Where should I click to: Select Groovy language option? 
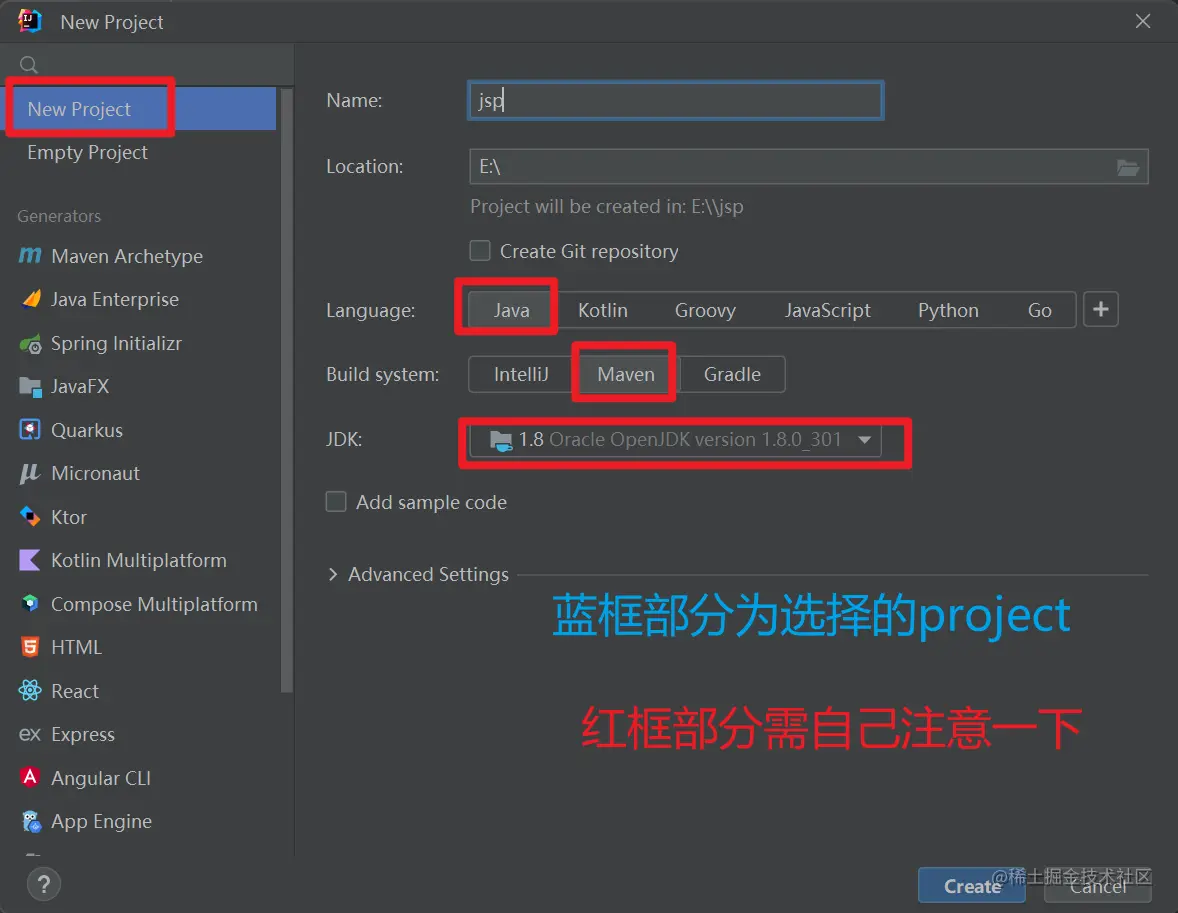point(705,310)
